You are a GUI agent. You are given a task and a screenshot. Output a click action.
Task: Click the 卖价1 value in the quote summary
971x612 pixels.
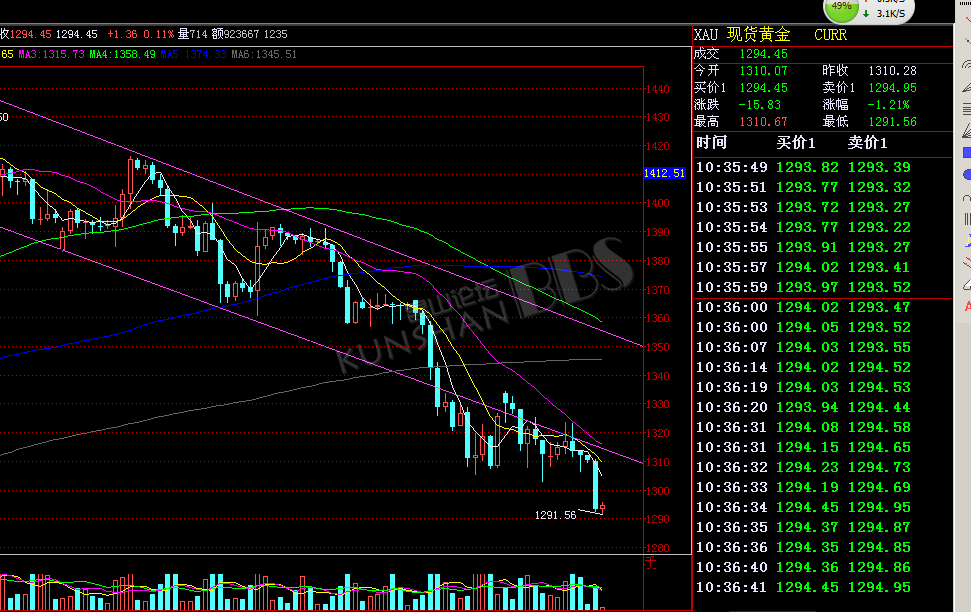click(892, 88)
